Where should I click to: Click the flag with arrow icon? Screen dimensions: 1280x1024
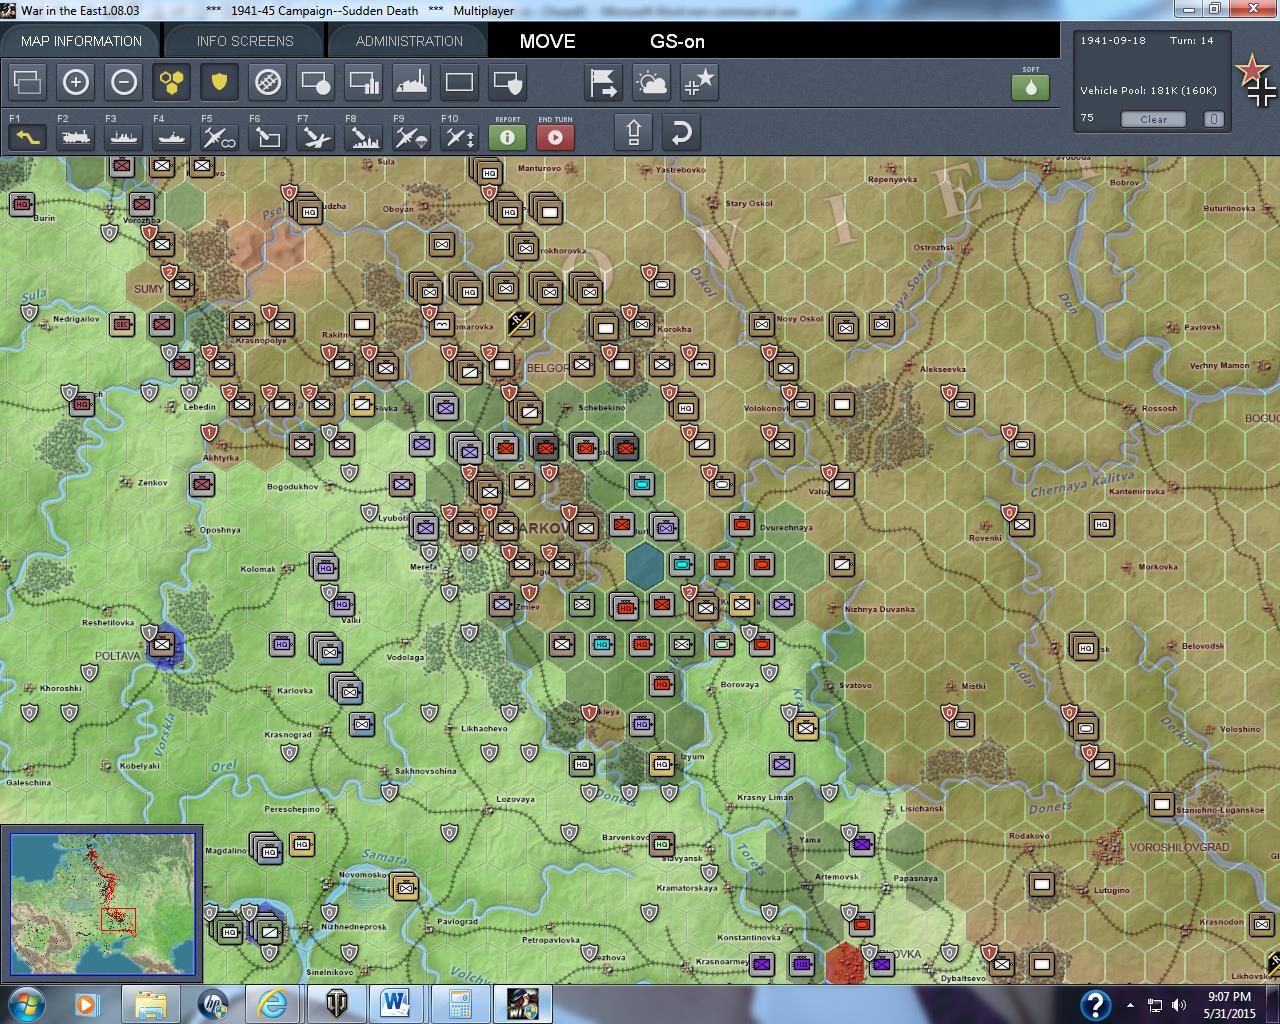click(604, 82)
